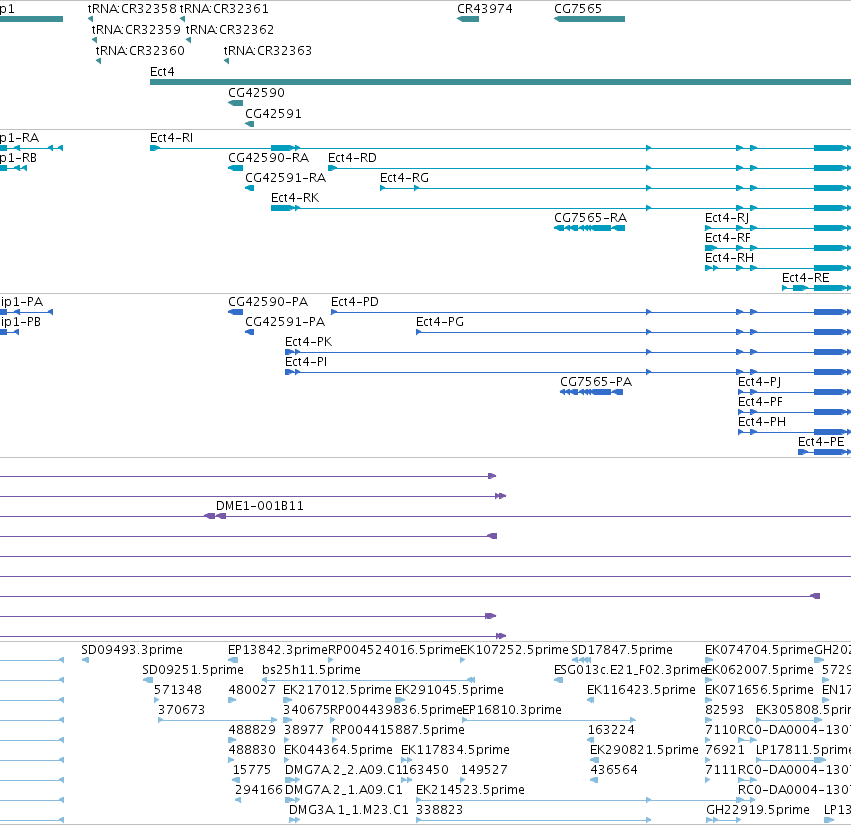
Task: Open the CG42590-PA protein feature
Action: click(236, 312)
